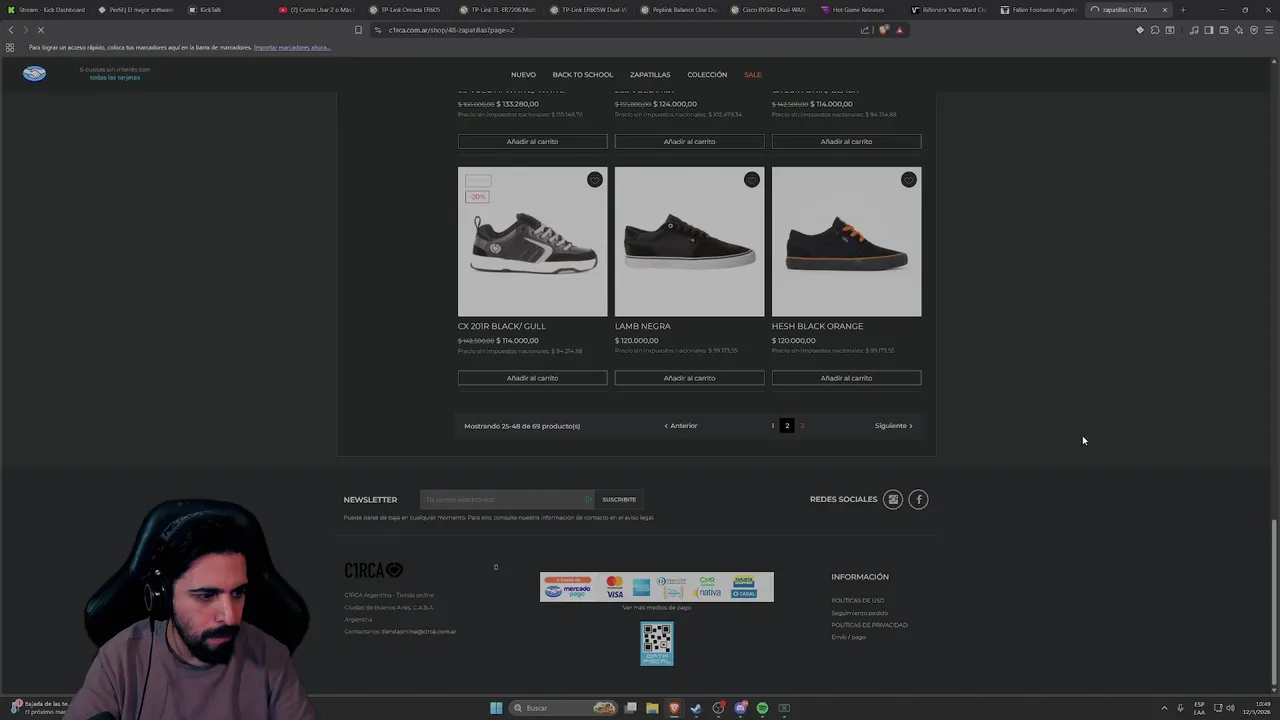Image resolution: width=1280 pixels, height=720 pixels.
Task: Go to pagination page 1
Action: pyautogui.click(x=772, y=426)
